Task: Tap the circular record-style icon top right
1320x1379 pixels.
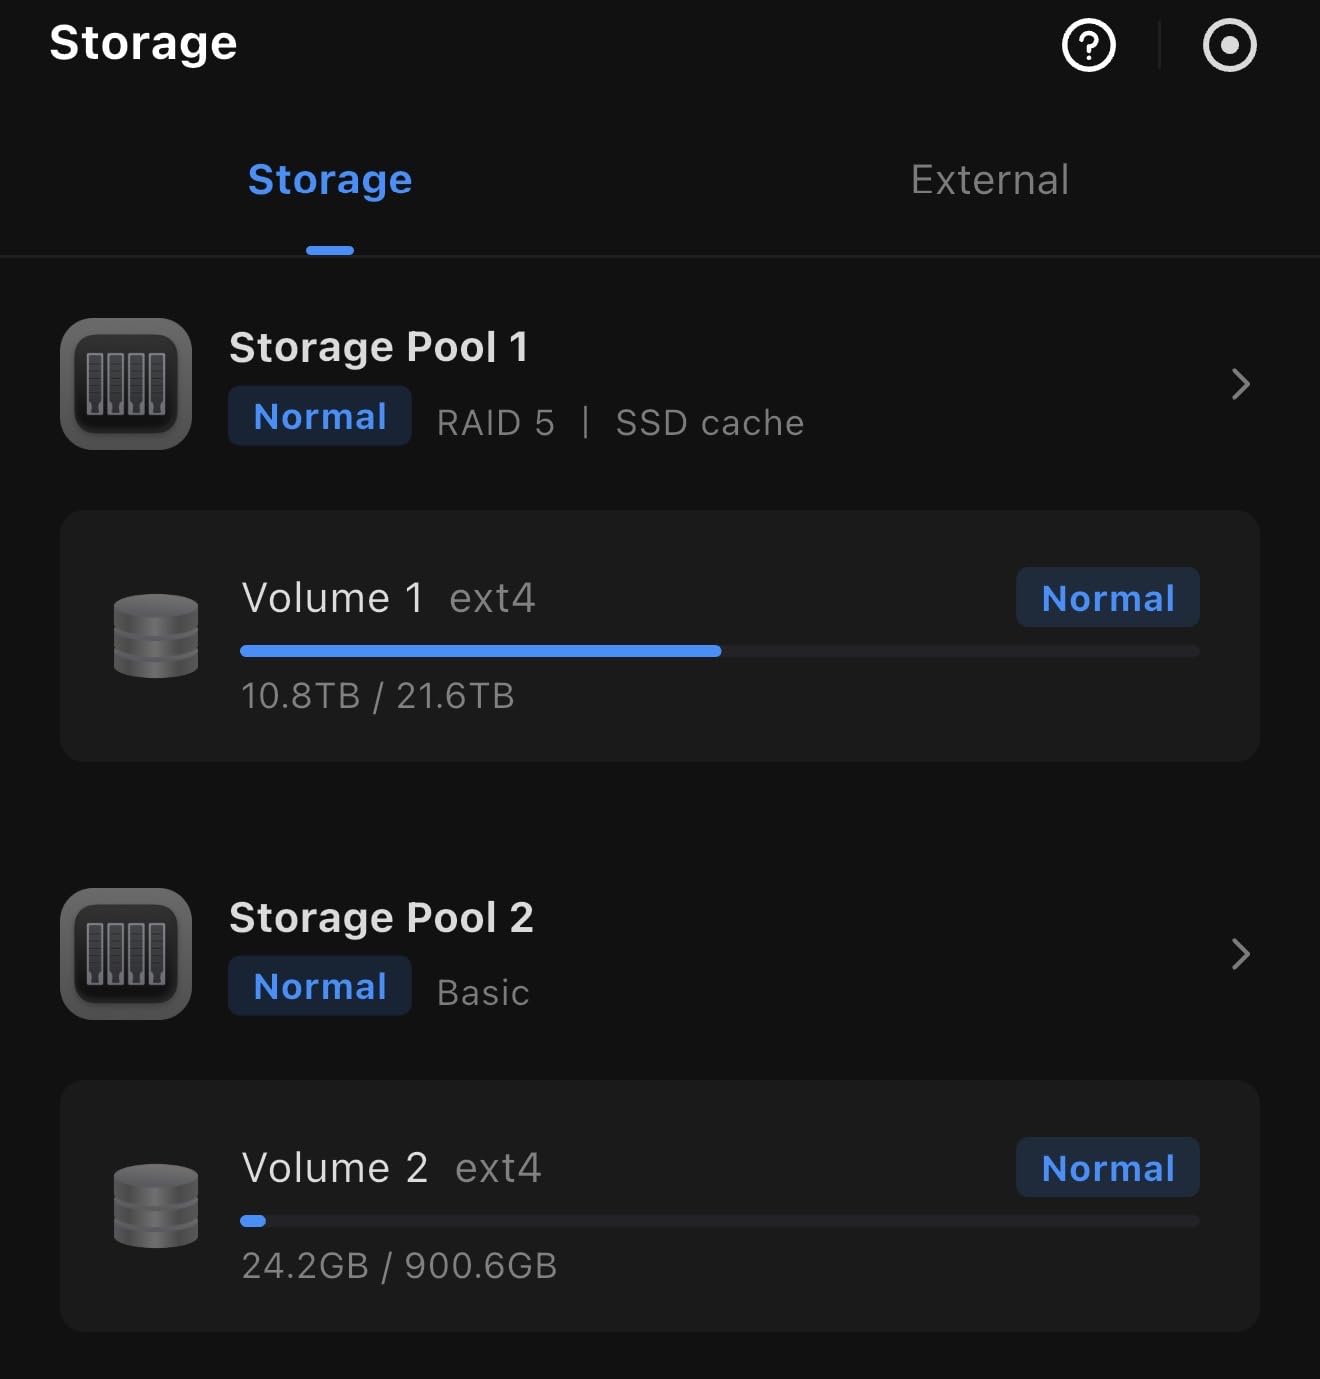Action: 1229,45
